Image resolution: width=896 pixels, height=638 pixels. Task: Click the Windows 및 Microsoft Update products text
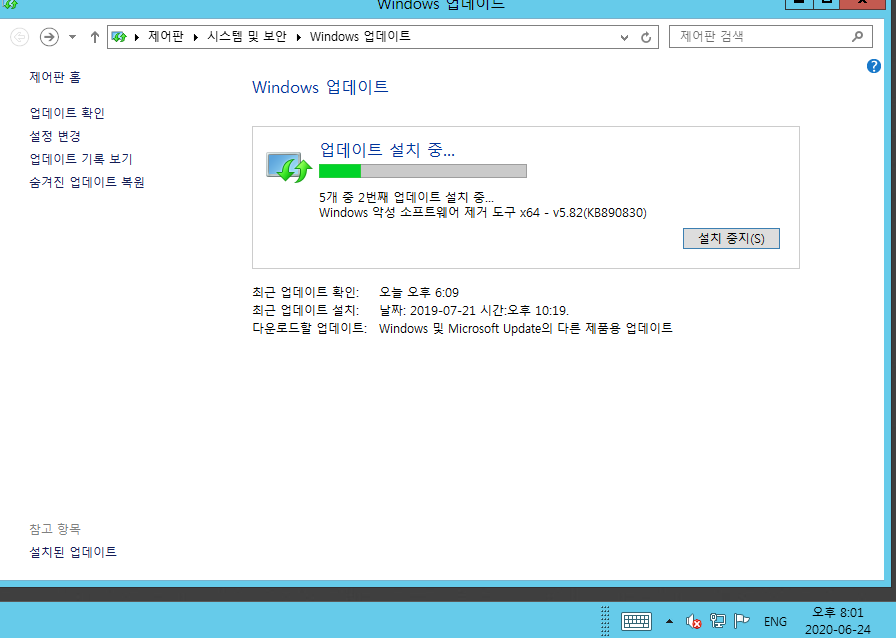(526, 329)
